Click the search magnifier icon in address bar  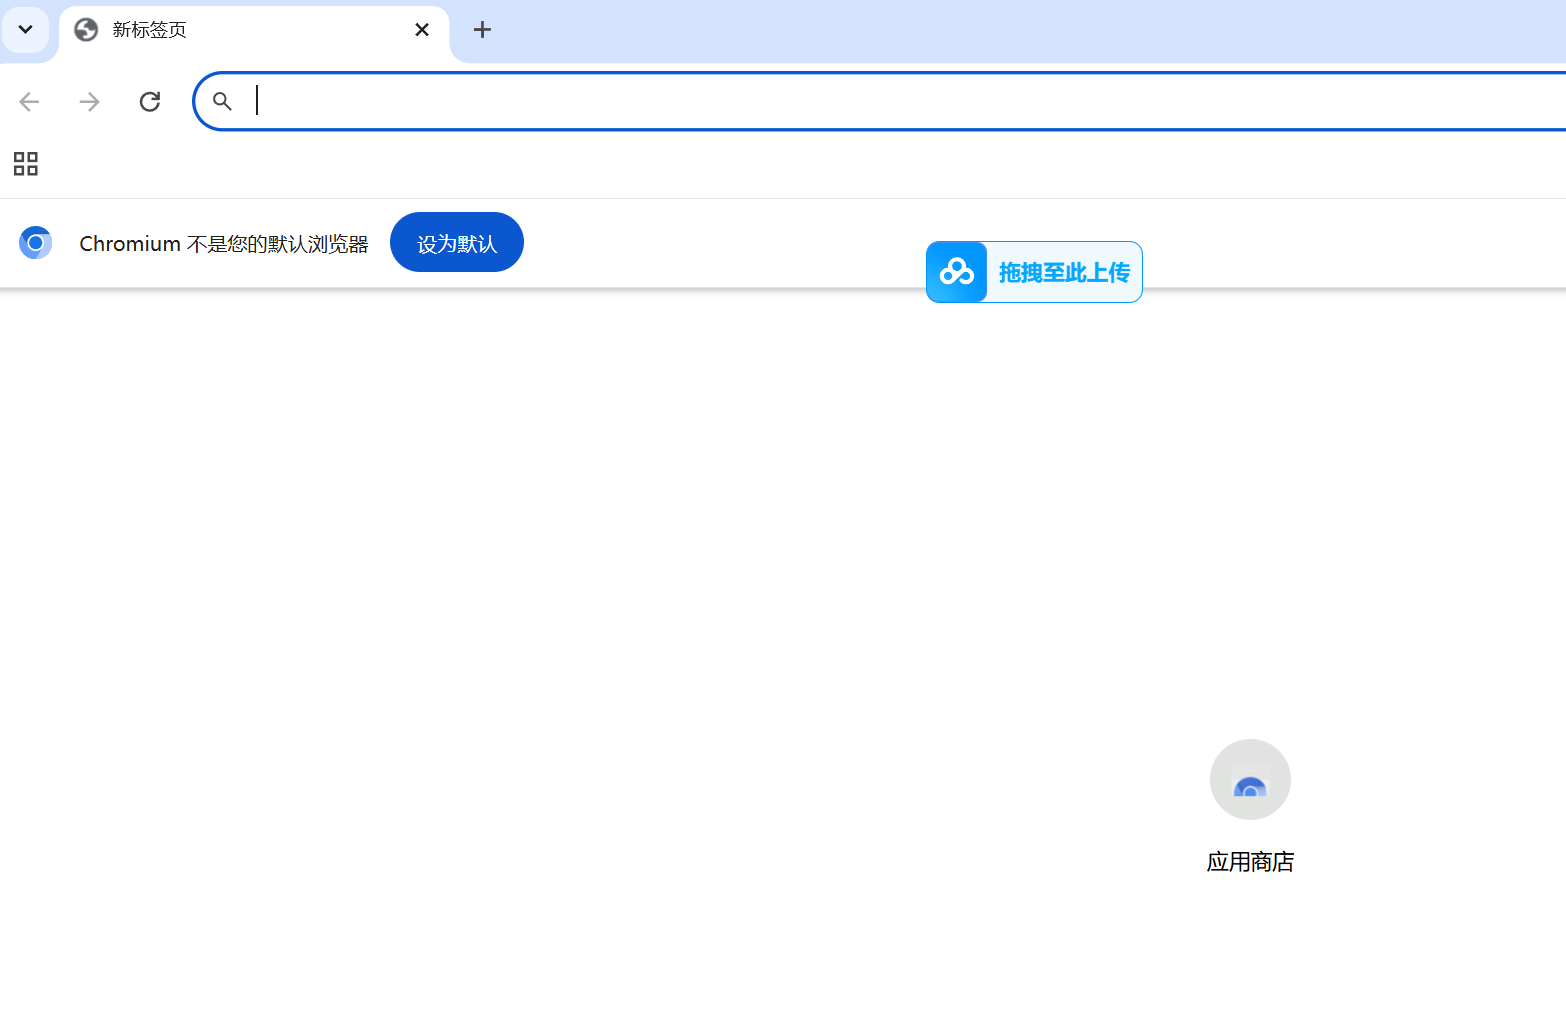(222, 101)
